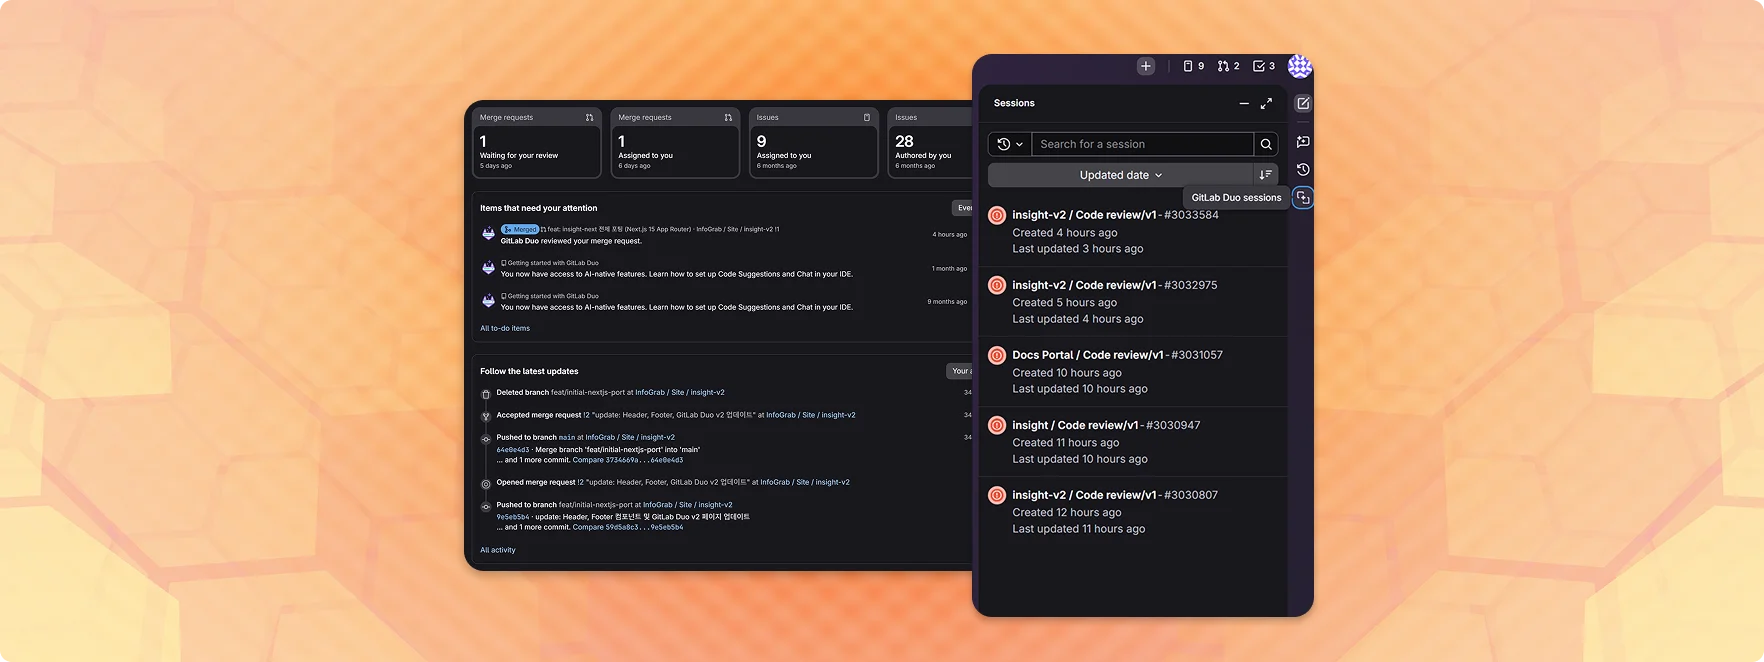
Task: Open Merge requests waiting for your review card
Action: click(536, 143)
